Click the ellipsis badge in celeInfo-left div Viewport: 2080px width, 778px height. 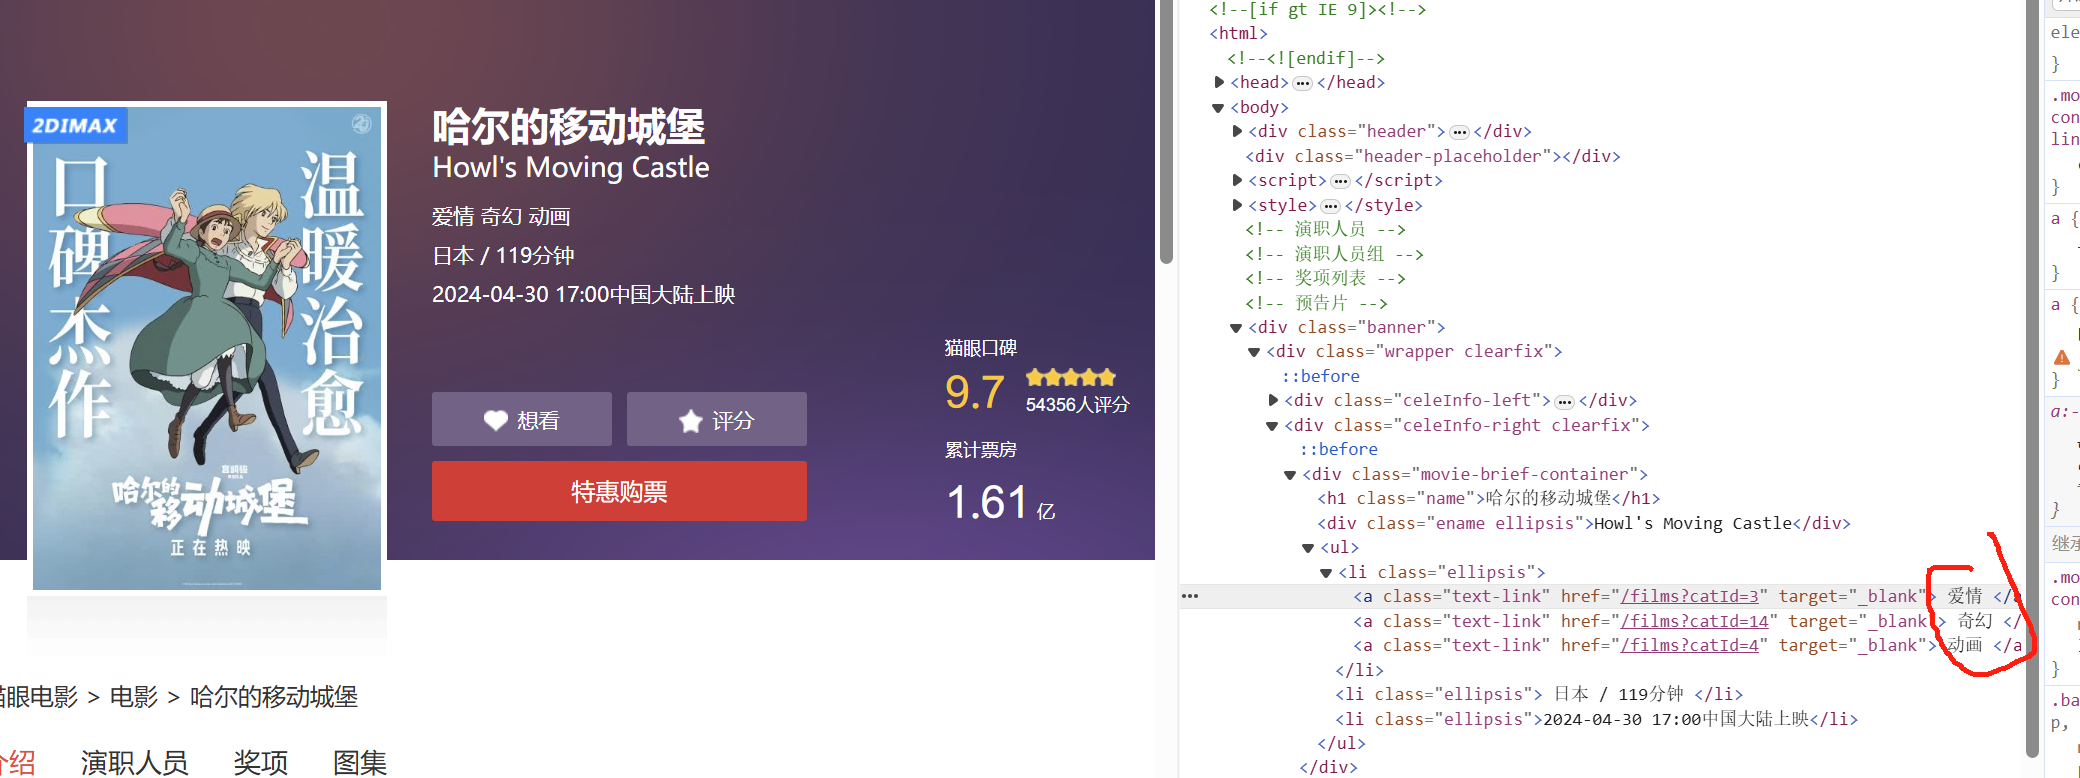[x=1564, y=401]
